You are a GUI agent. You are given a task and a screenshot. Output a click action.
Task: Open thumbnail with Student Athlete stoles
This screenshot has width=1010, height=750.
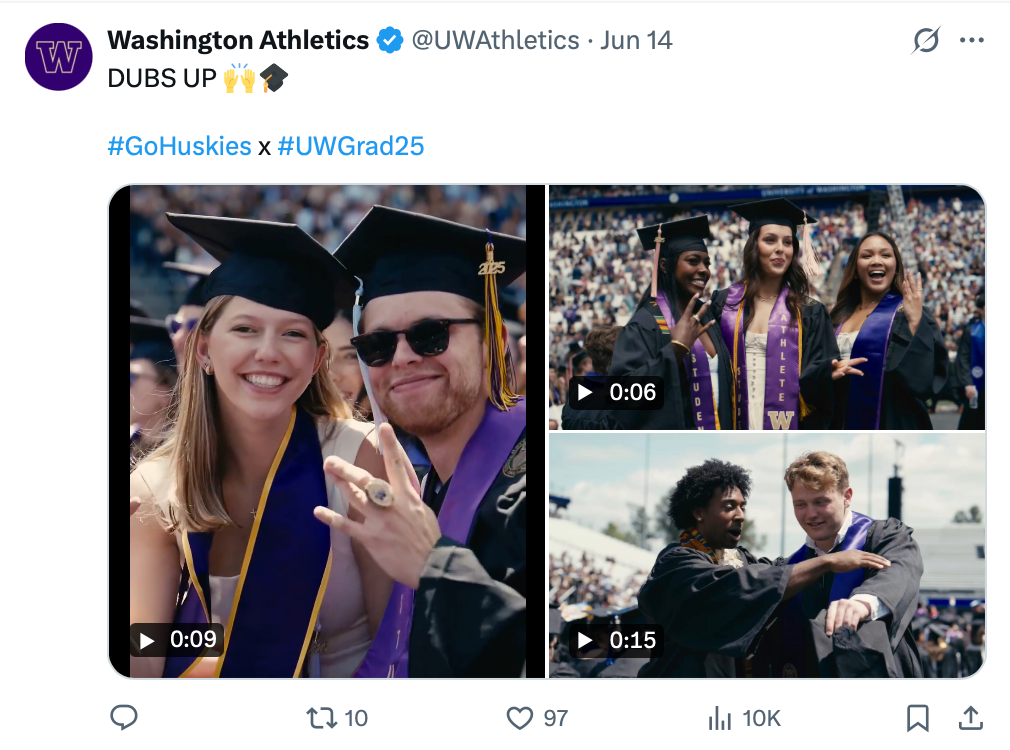click(767, 307)
